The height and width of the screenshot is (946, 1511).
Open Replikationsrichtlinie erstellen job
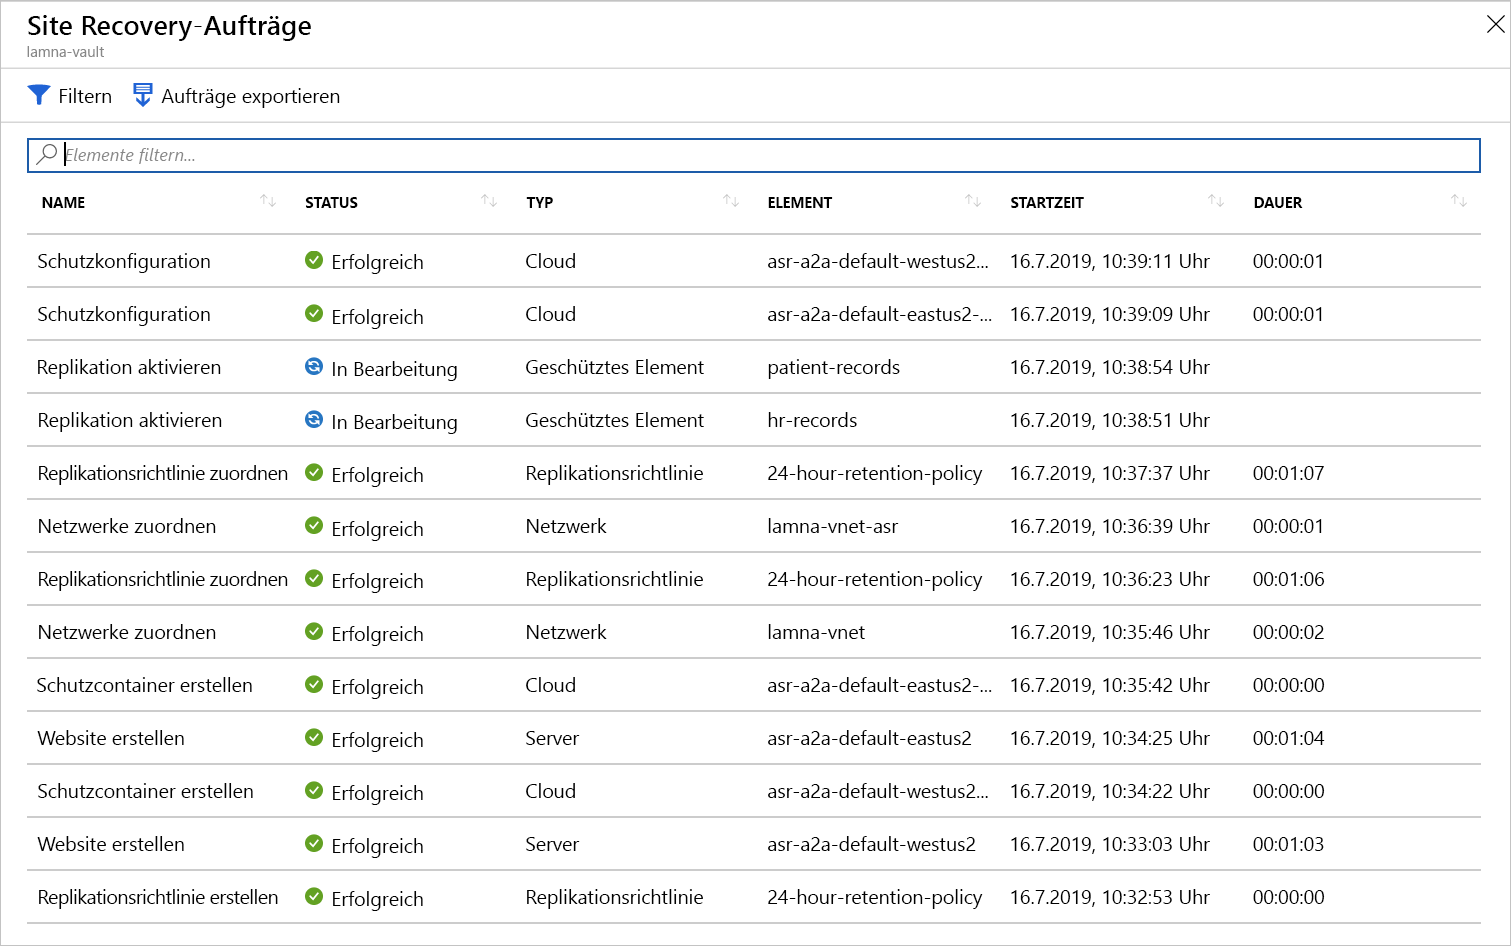click(x=158, y=897)
